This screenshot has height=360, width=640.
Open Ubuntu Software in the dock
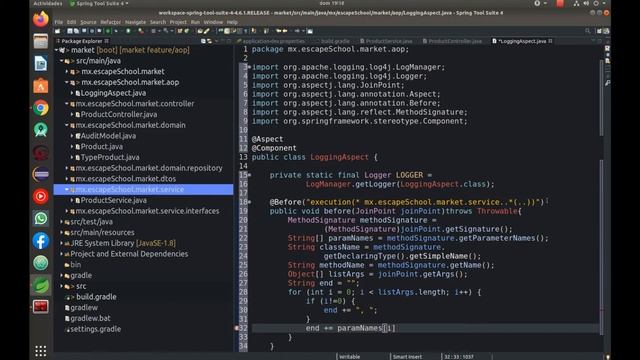tap(40, 86)
